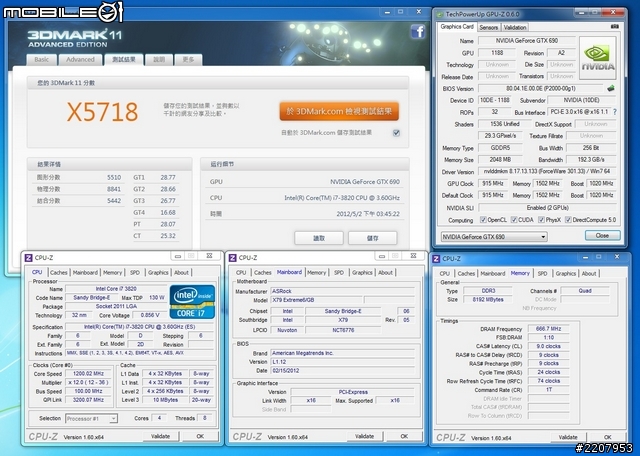Switch to the Advanced tab in 3DMark
640x456 pixels.
[x=80, y=60]
